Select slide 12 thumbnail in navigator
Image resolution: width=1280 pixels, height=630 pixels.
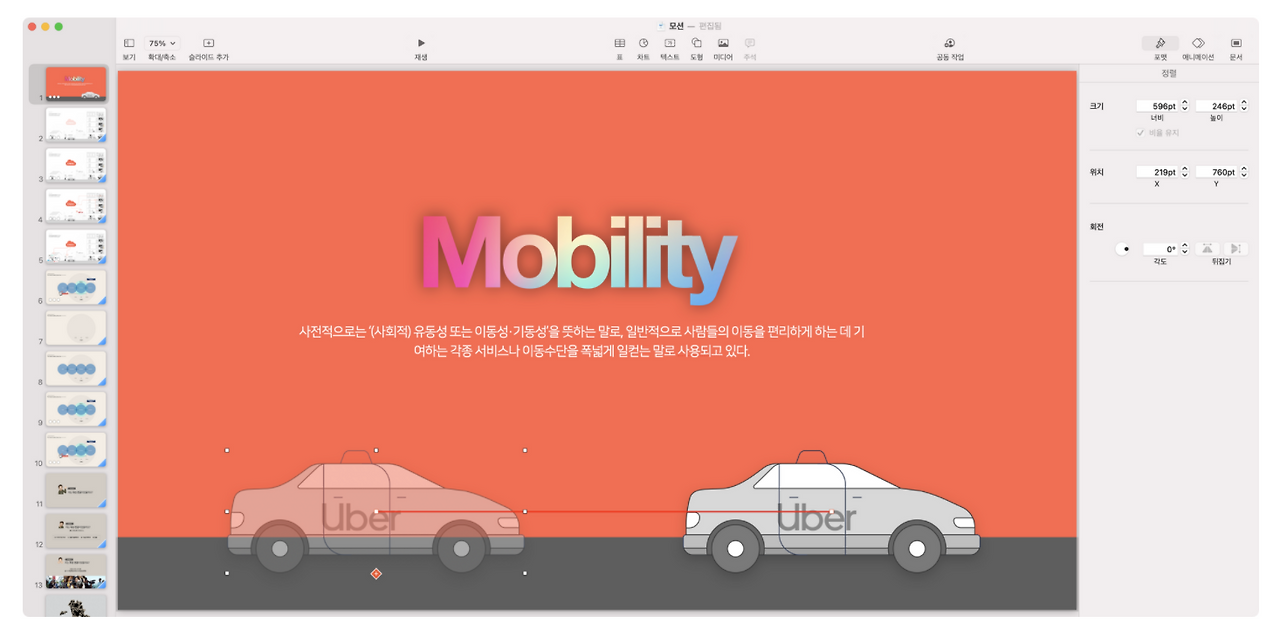76,531
